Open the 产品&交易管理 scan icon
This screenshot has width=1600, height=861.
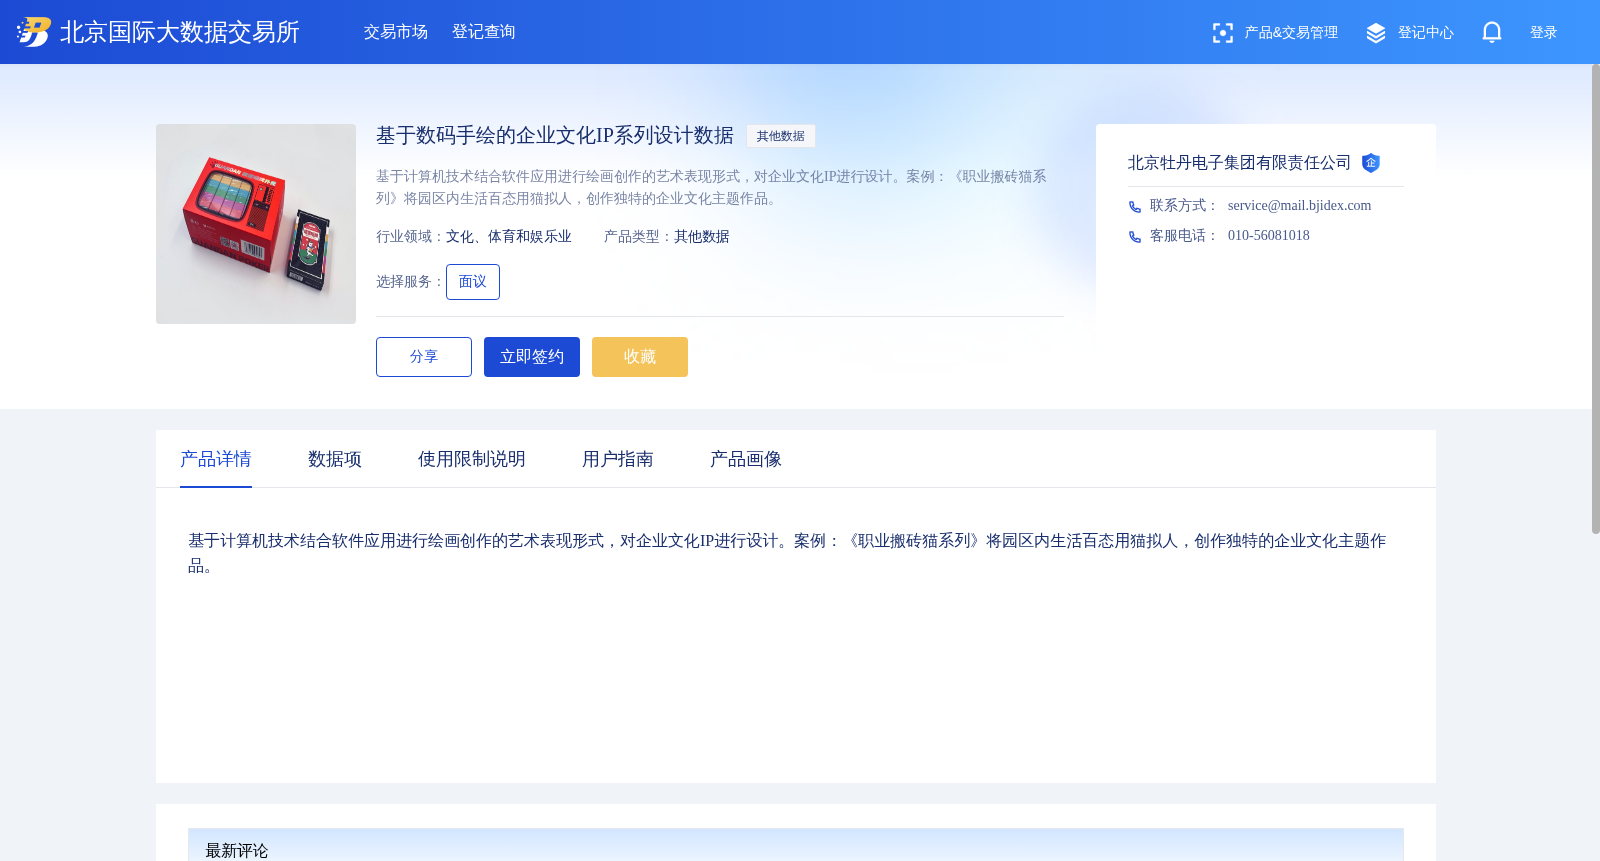point(1222,33)
